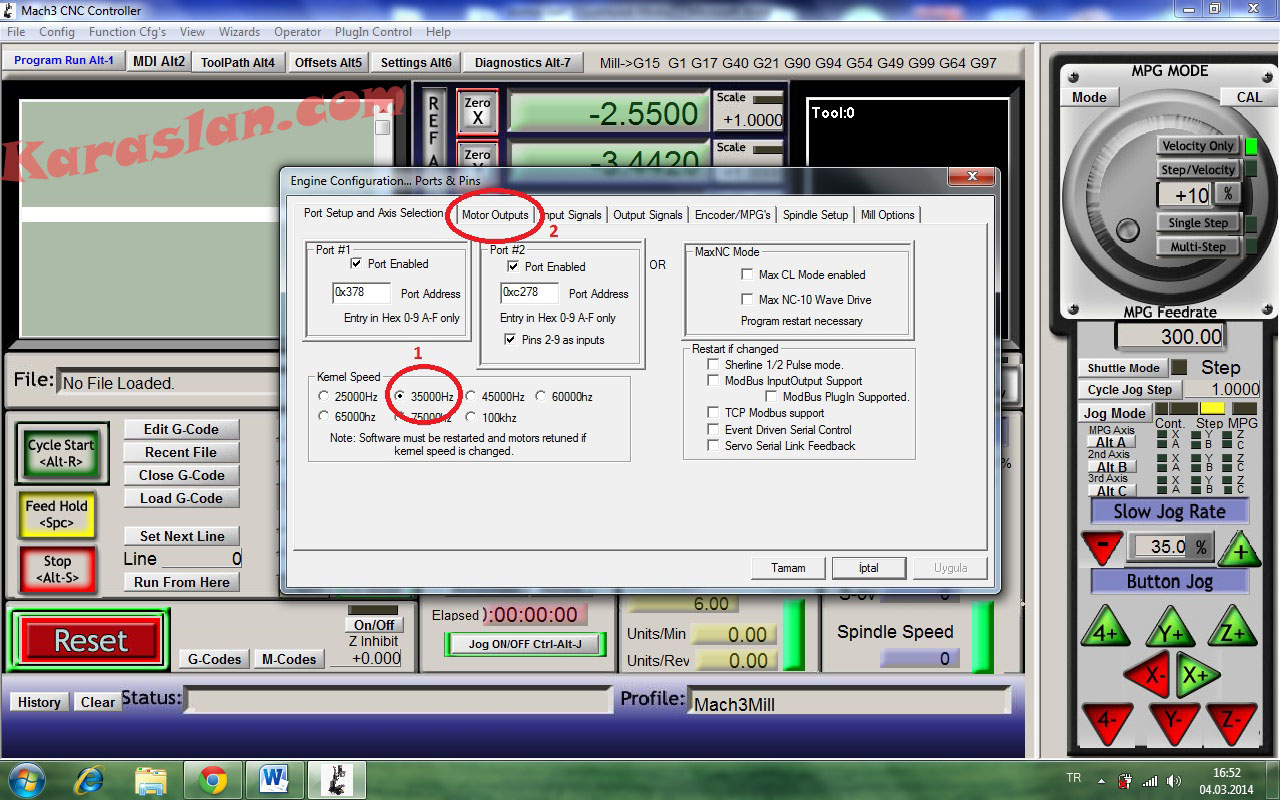
Task: Select 60000hz kernel speed
Action: [x=541, y=397]
